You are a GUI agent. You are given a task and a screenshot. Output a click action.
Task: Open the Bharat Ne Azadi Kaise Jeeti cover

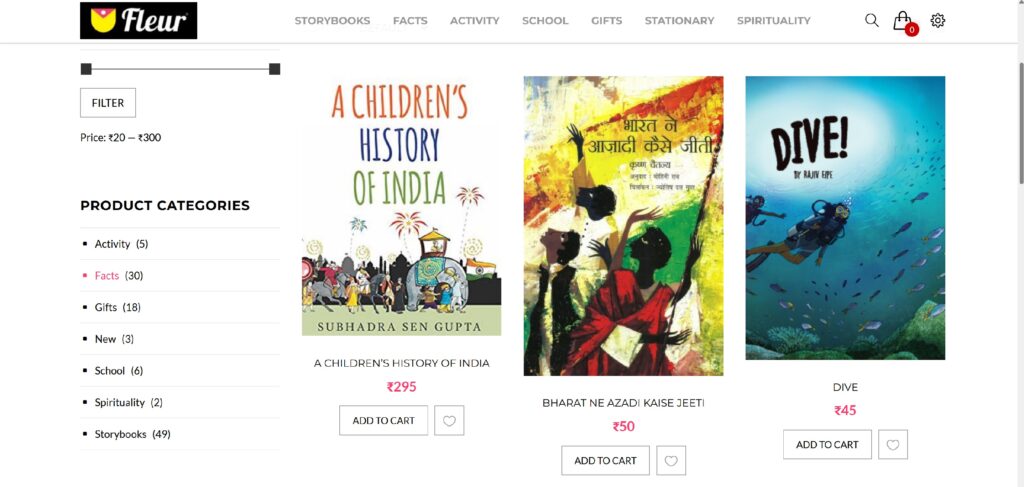click(623, 226)
